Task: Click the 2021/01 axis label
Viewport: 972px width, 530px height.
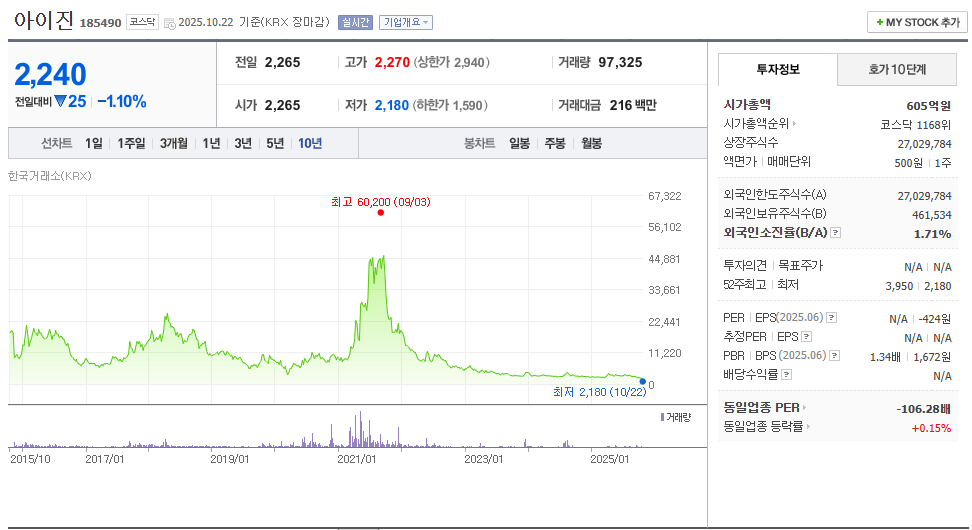Action: click(356, 459)
